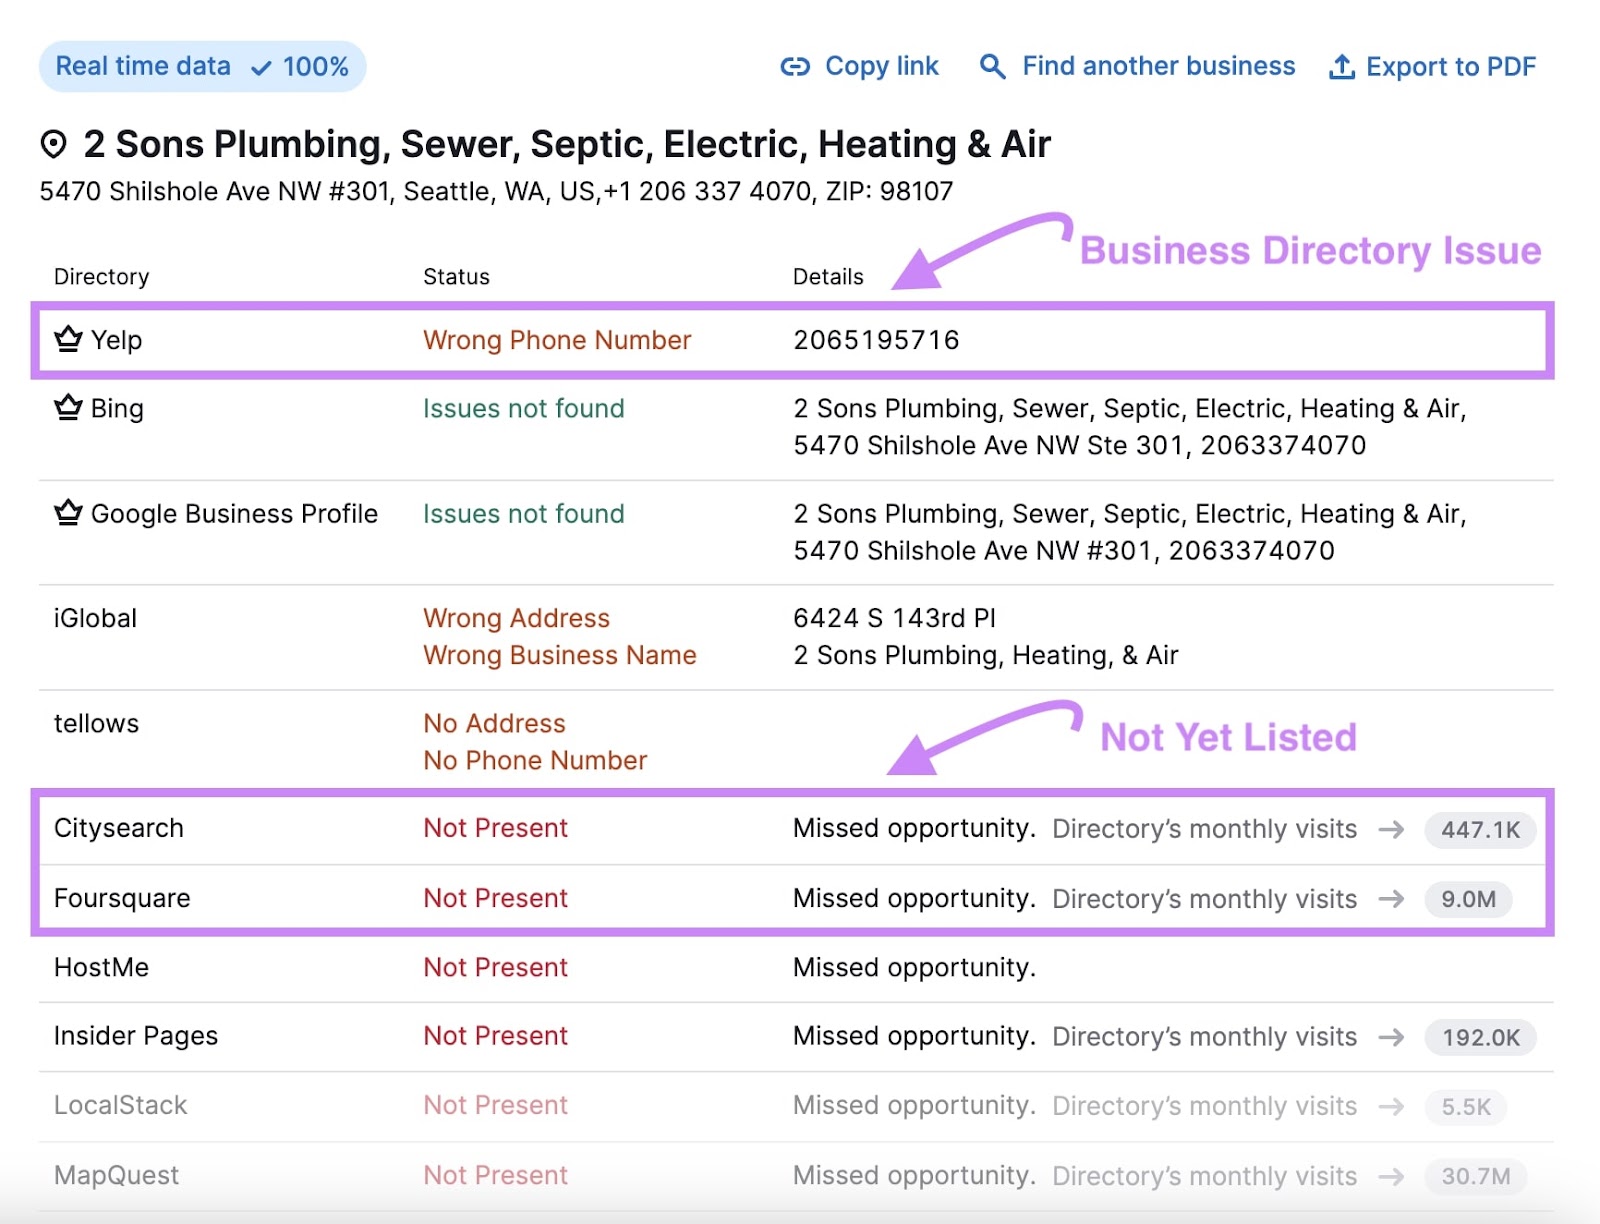
Task: Select the crown icon next to Yelp
Action: click(x=67, y=339)
